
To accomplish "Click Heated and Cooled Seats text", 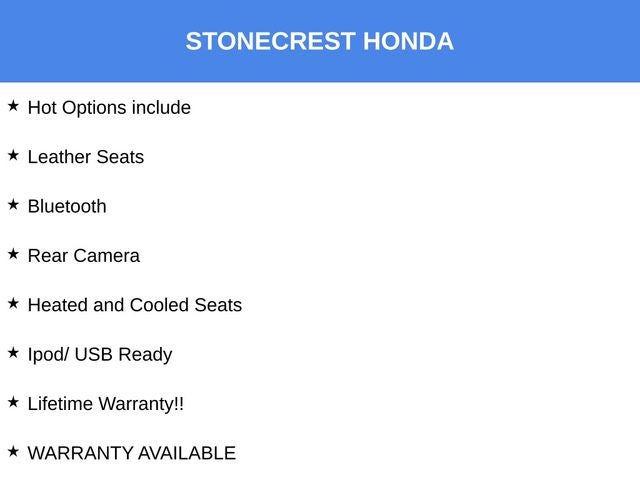I will click(x=135, y=305).
